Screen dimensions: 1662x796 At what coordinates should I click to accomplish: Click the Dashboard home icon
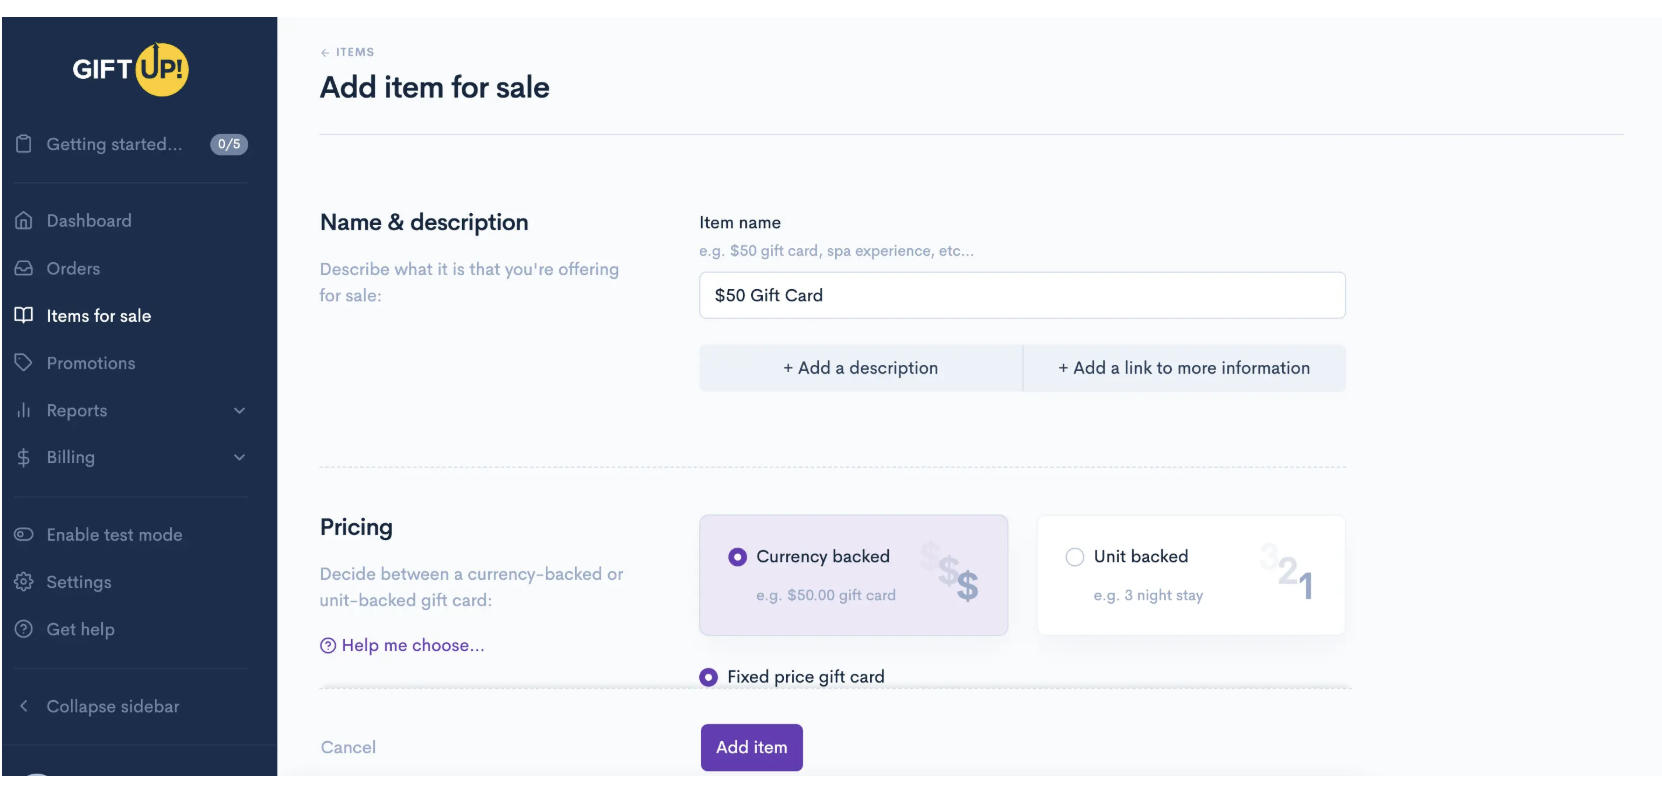[24, 221]
